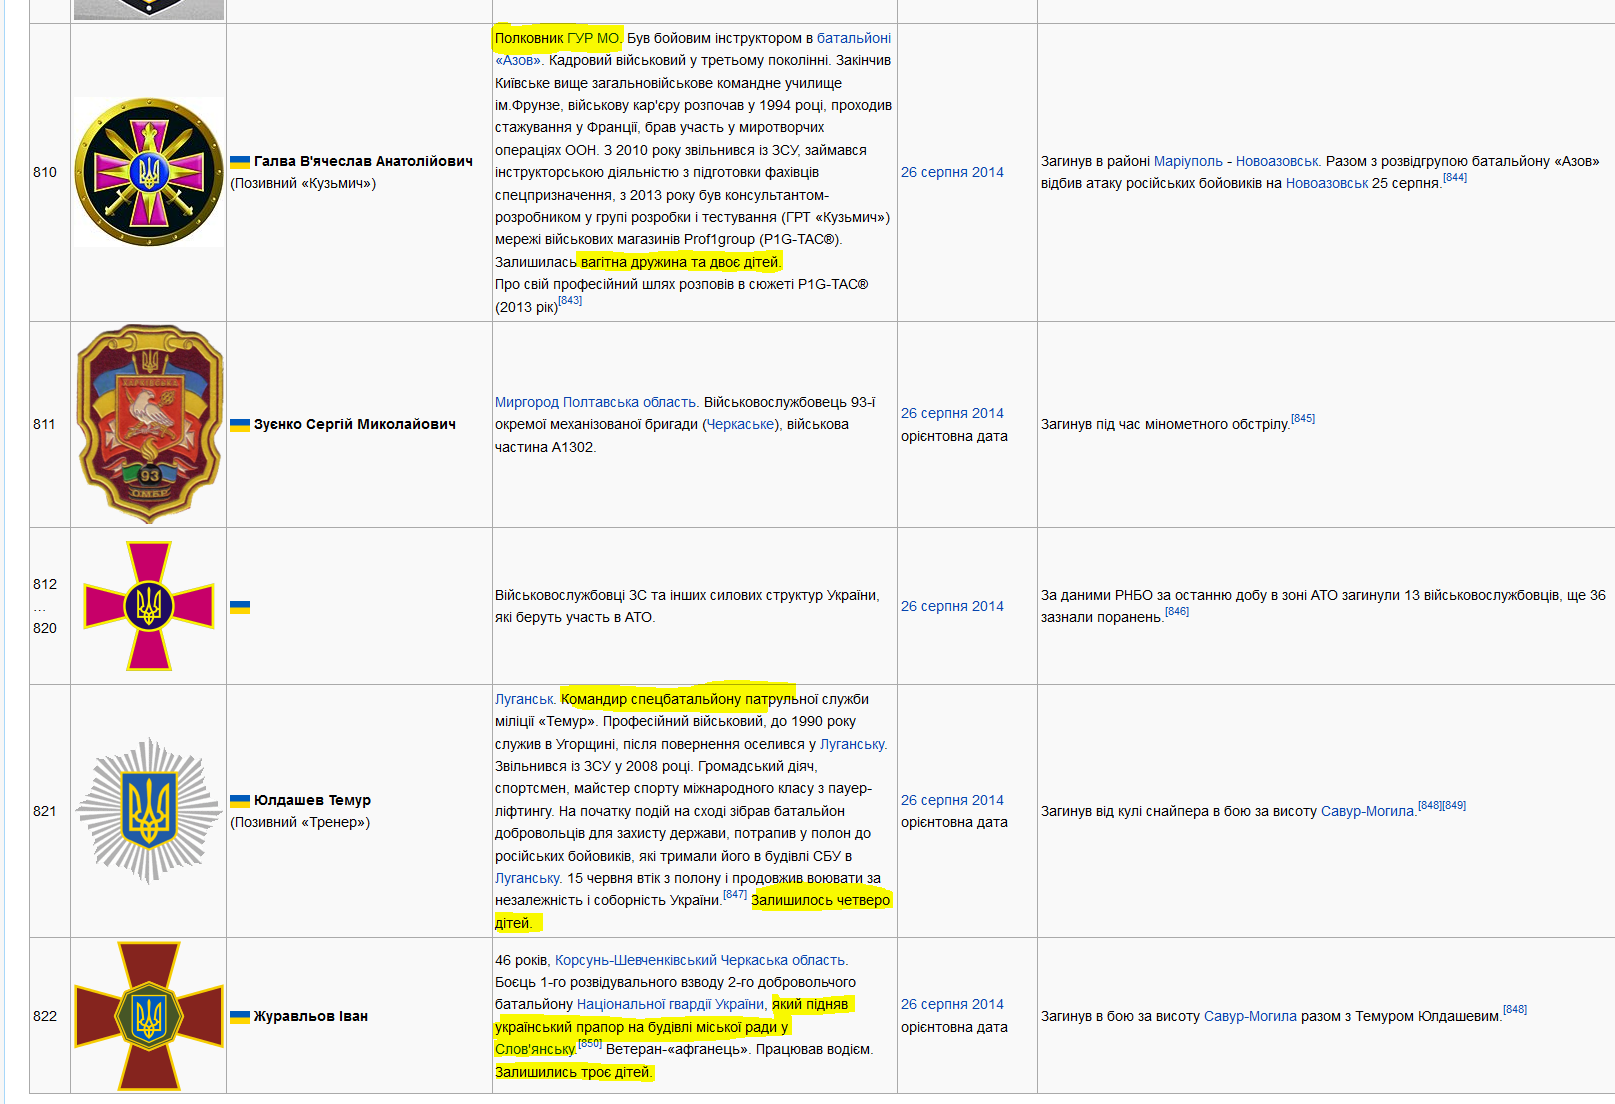1615x1104 pixels.
Task: Open the Черкаське link in parentheses
Action: 740,424
